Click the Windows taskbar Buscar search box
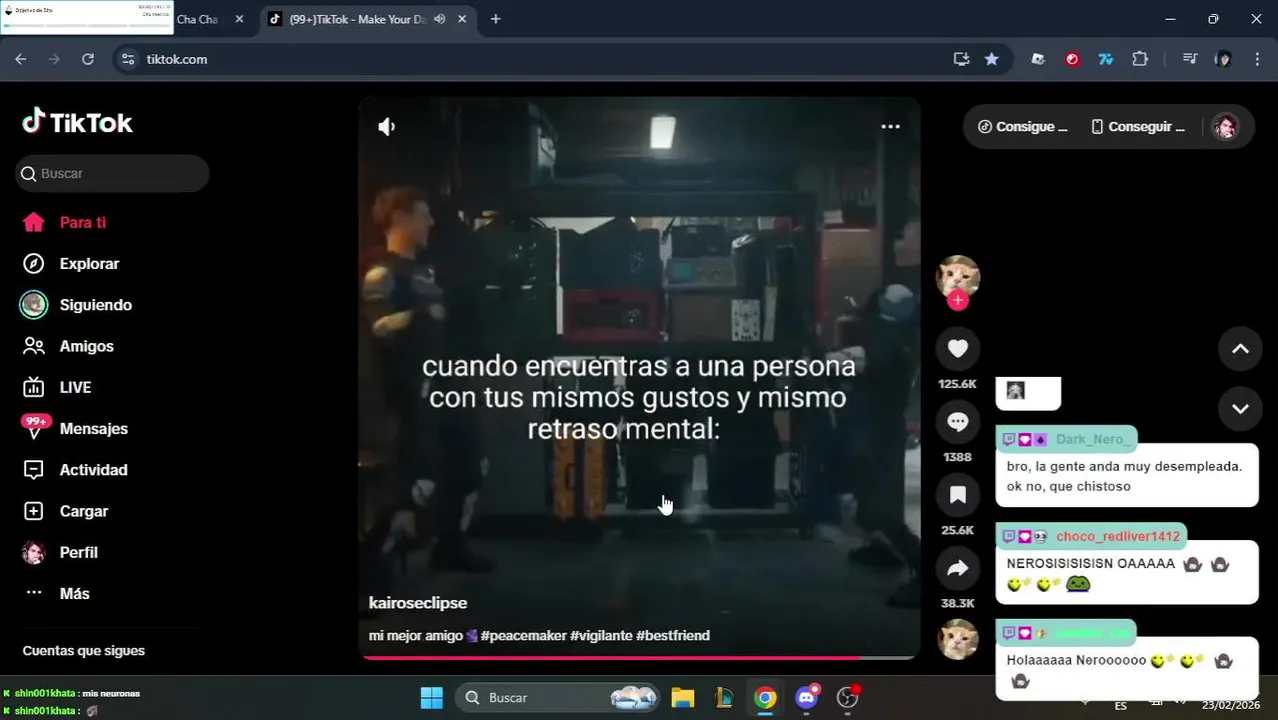This screenshot has height=720, width=1278. 558,698
